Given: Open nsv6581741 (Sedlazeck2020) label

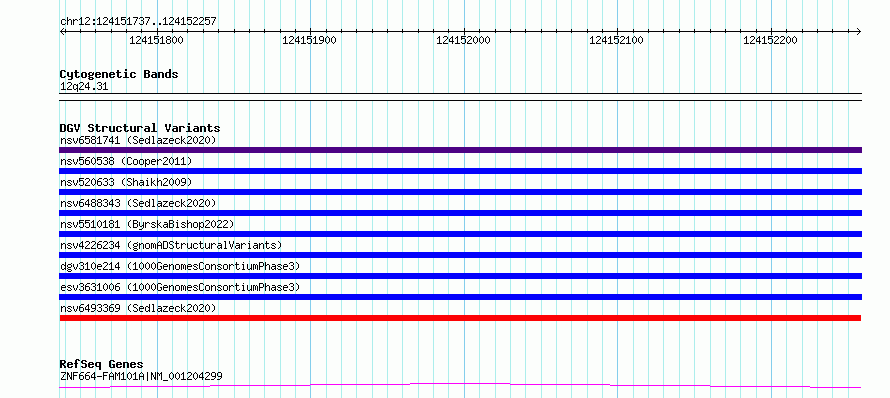Looking at the screenshot, I should pyautogui.click(x=138, y=140).
